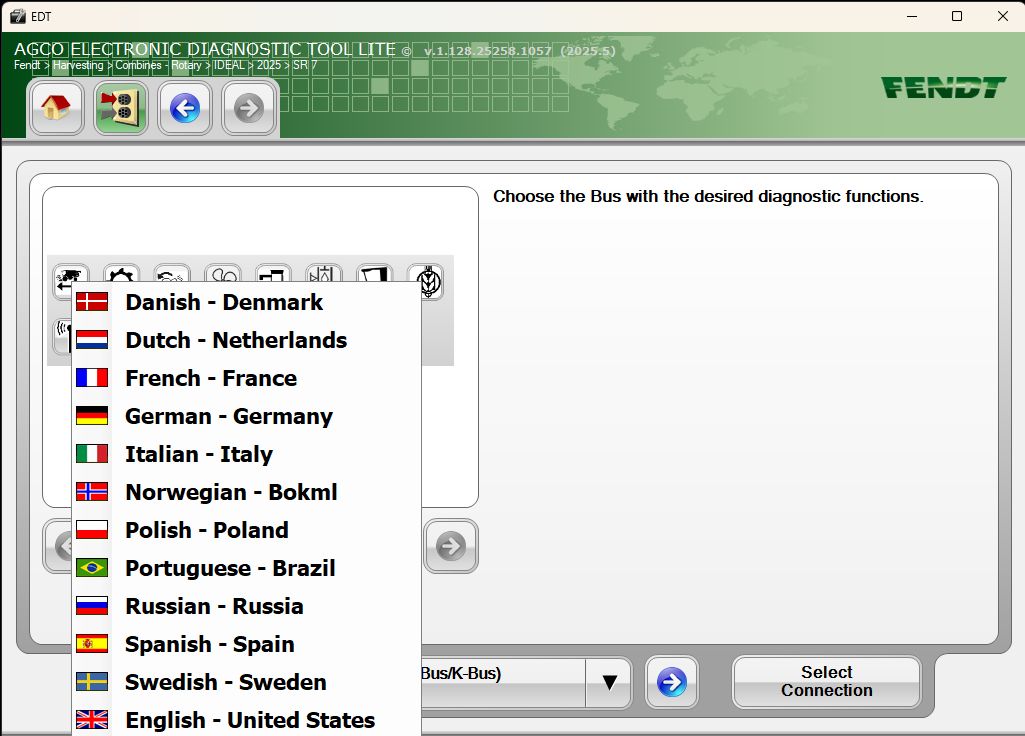Viewport: 1025px width, 736px height.
Task: Click the grey forward arrow in the toolbar
Action: point(248,108)
